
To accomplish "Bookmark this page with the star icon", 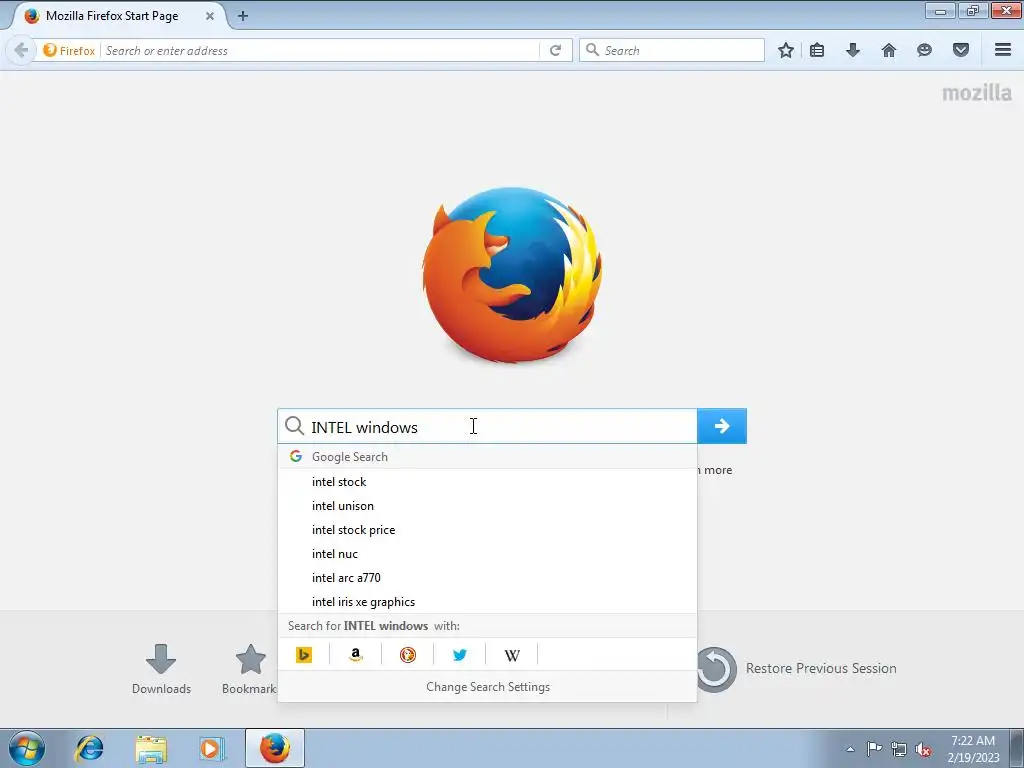I will coord(786,50).
